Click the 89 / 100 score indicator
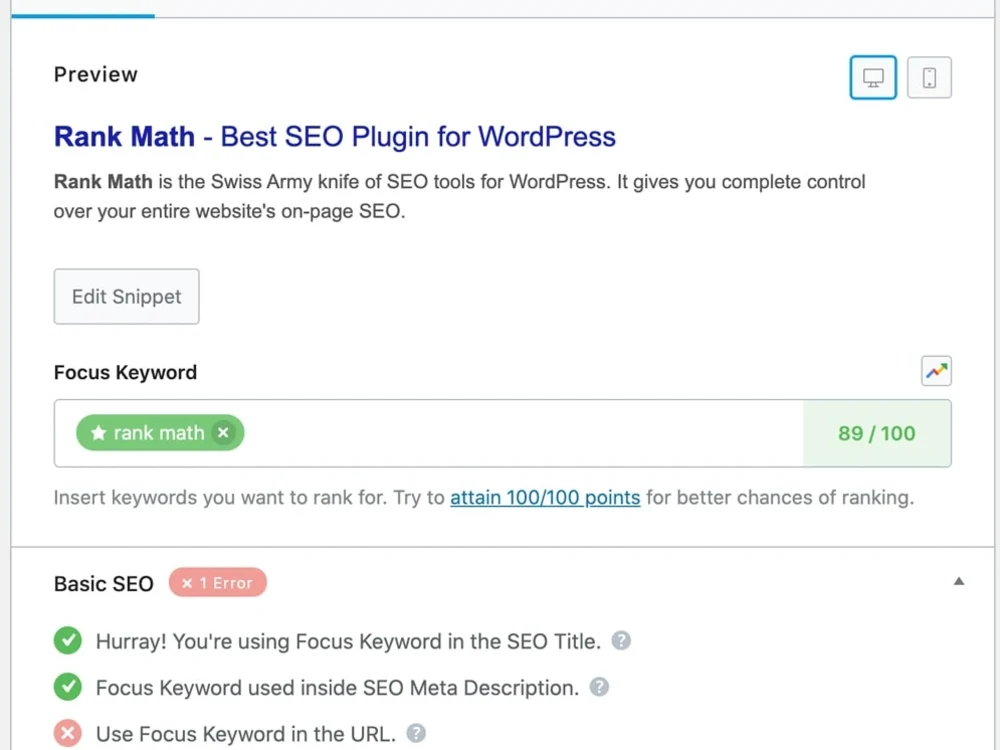Screen dimensions: 1000x750 pyautogui.click(x=877, y=434)
